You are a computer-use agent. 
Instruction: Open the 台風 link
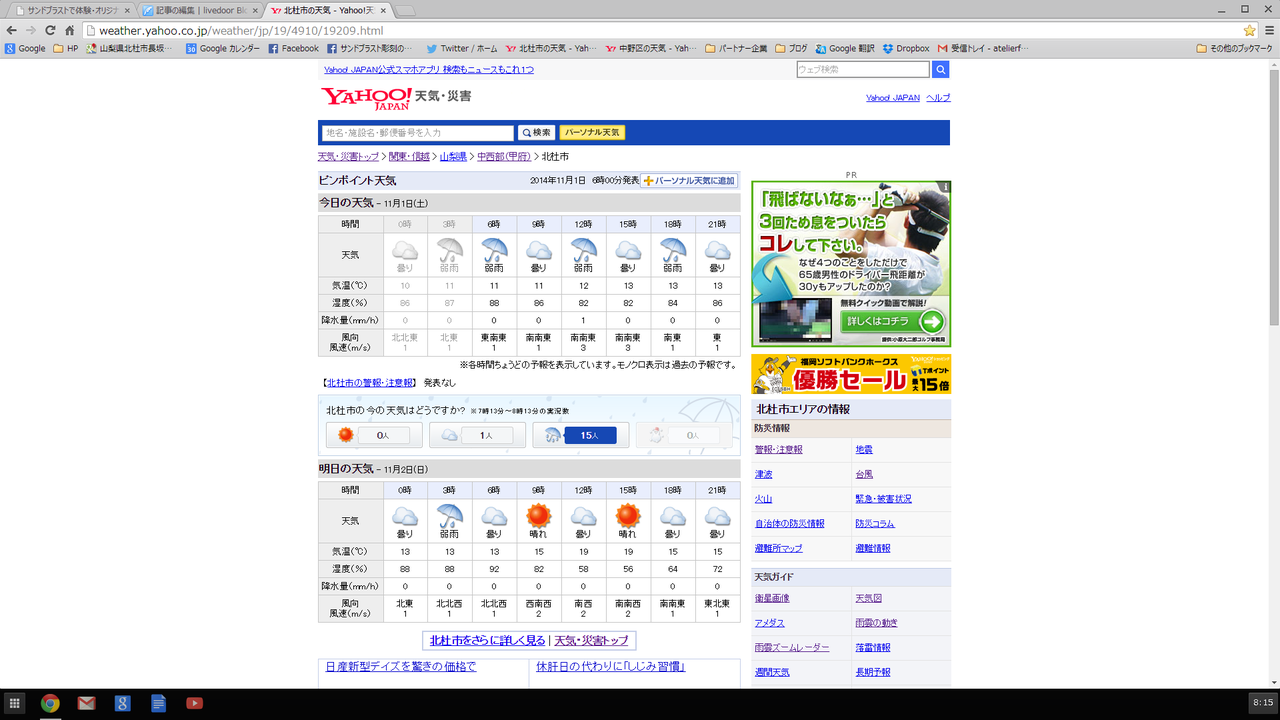(864, 474)
